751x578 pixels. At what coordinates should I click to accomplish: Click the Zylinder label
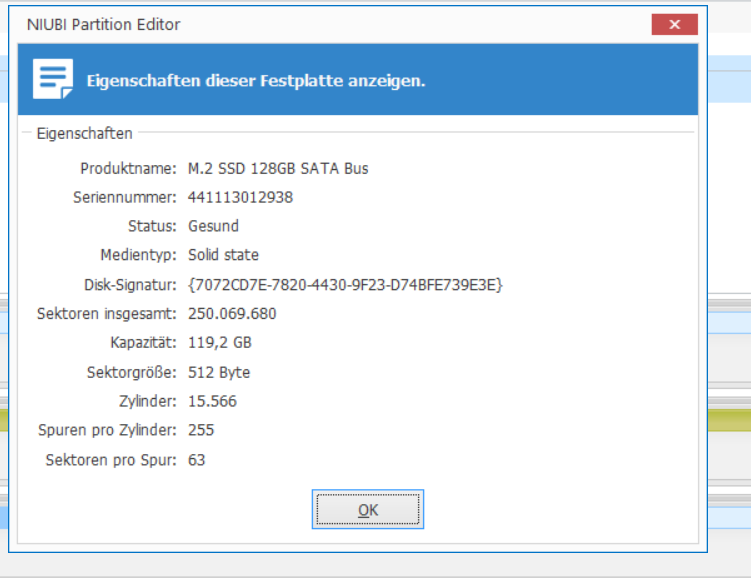click(148, 401)
